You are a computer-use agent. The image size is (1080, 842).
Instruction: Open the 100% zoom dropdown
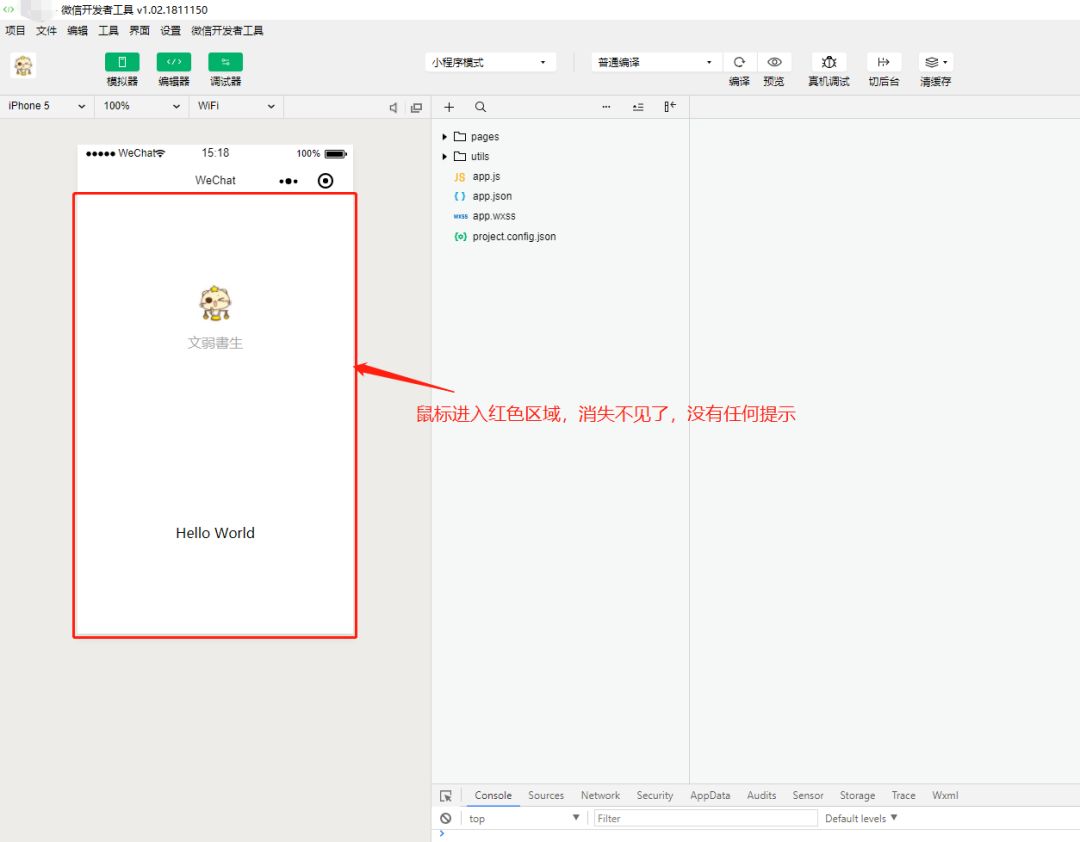click(141, 106)
